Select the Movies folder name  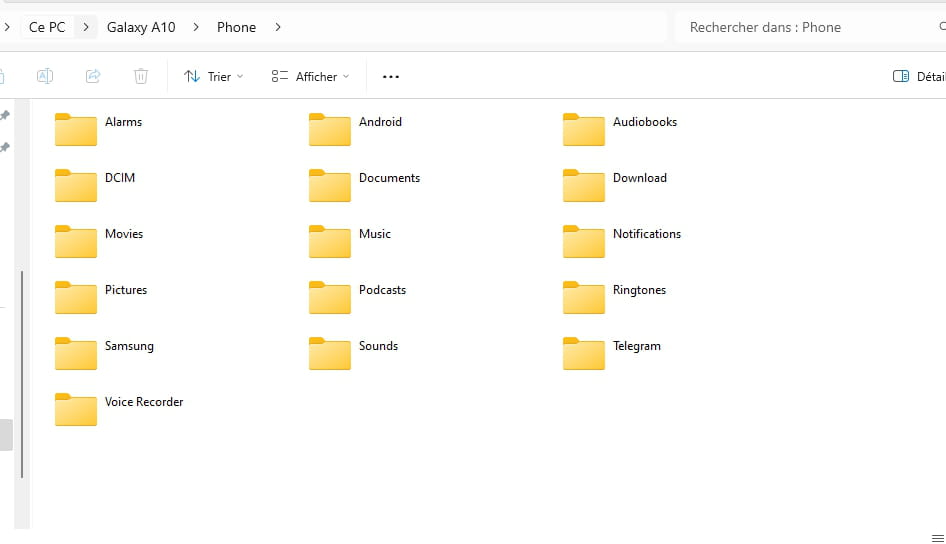[x=124, y=234]
